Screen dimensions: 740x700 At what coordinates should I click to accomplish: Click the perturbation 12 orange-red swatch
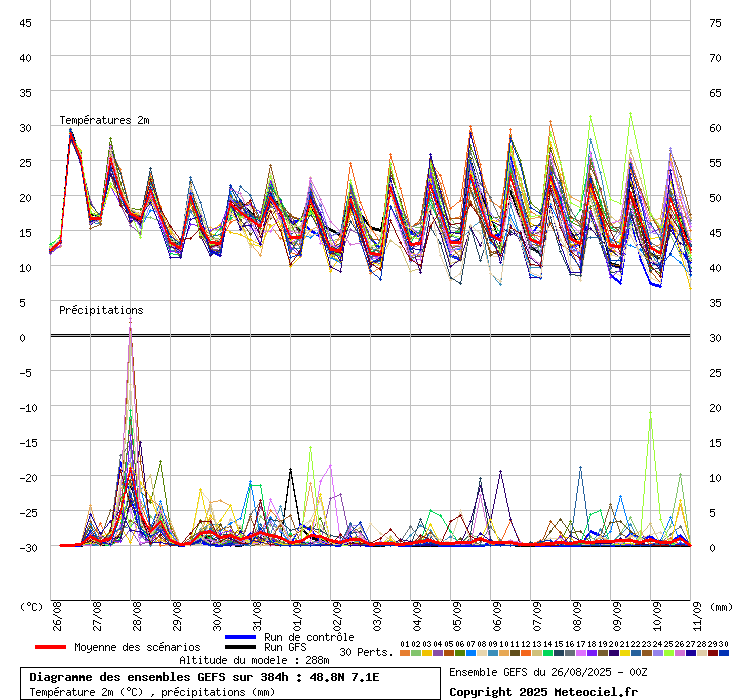click(x=526, y=653)
